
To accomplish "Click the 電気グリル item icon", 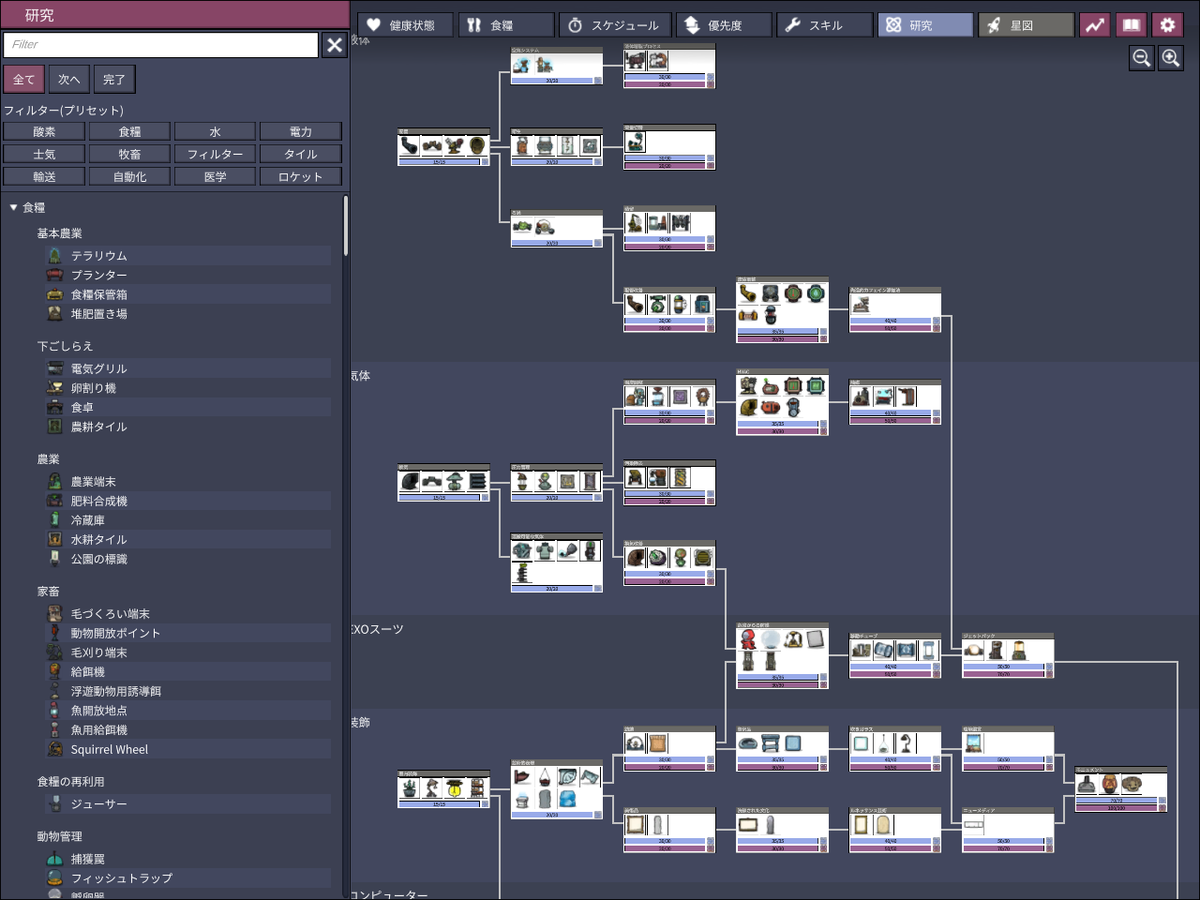I will [x=54, y=369].
